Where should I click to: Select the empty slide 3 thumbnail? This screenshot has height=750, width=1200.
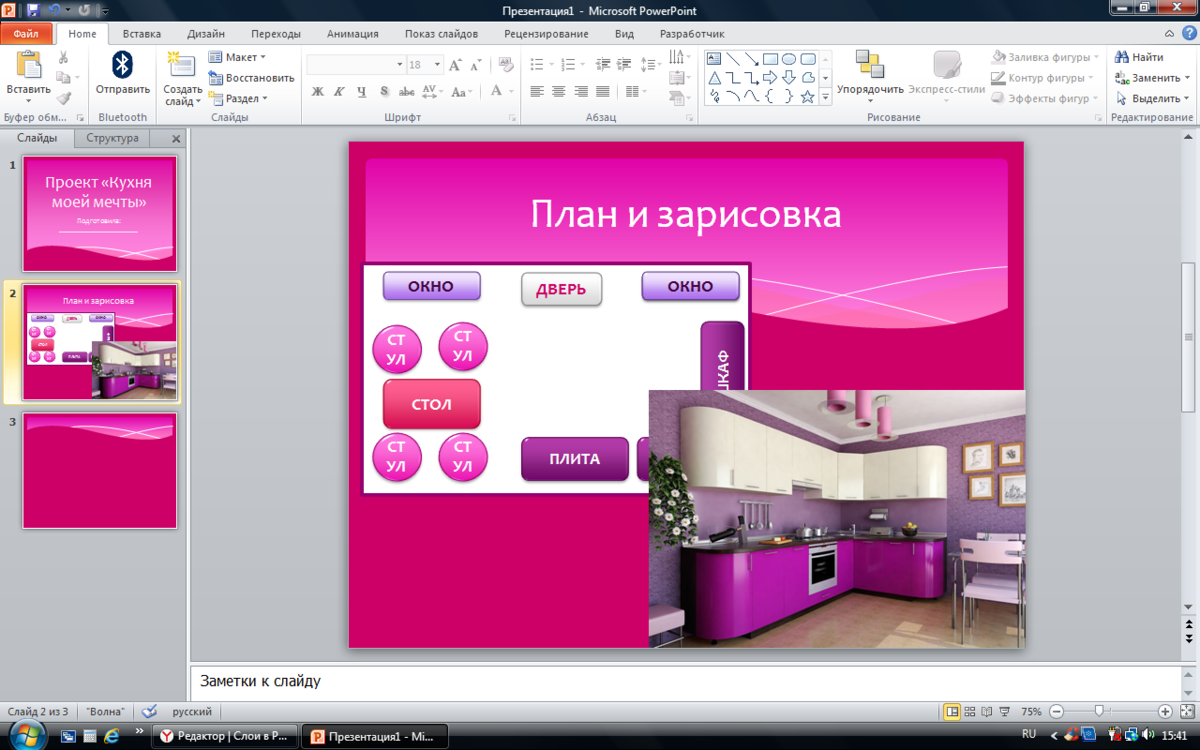100,470
